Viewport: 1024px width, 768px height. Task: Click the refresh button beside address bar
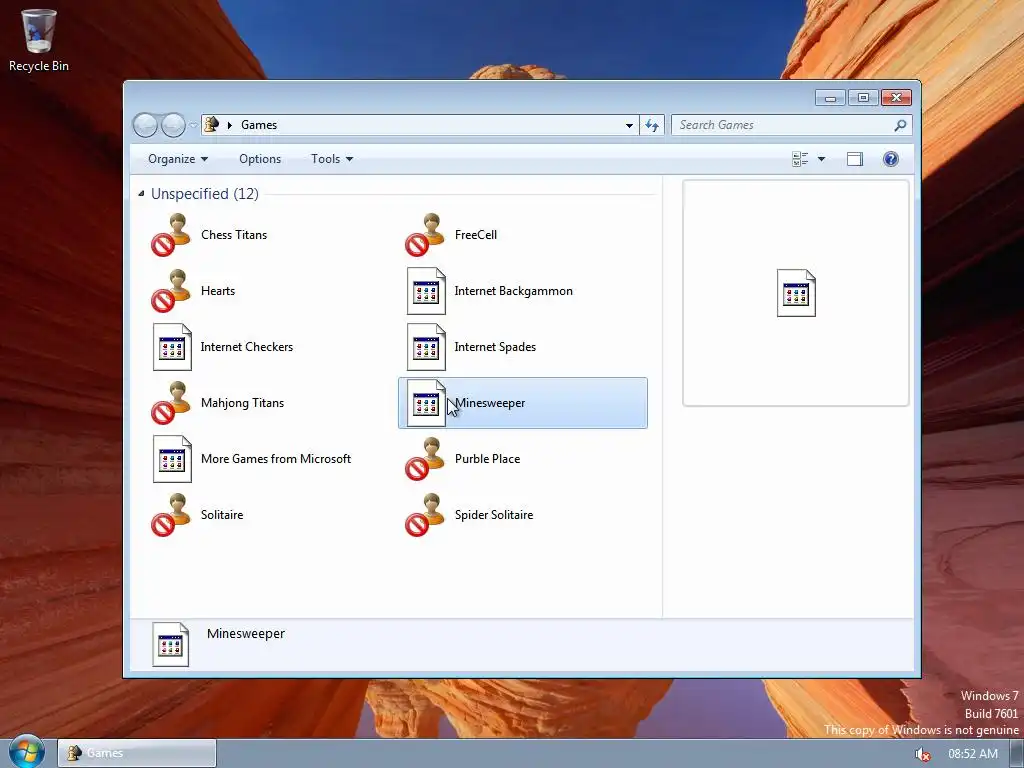tap(652, 125)
